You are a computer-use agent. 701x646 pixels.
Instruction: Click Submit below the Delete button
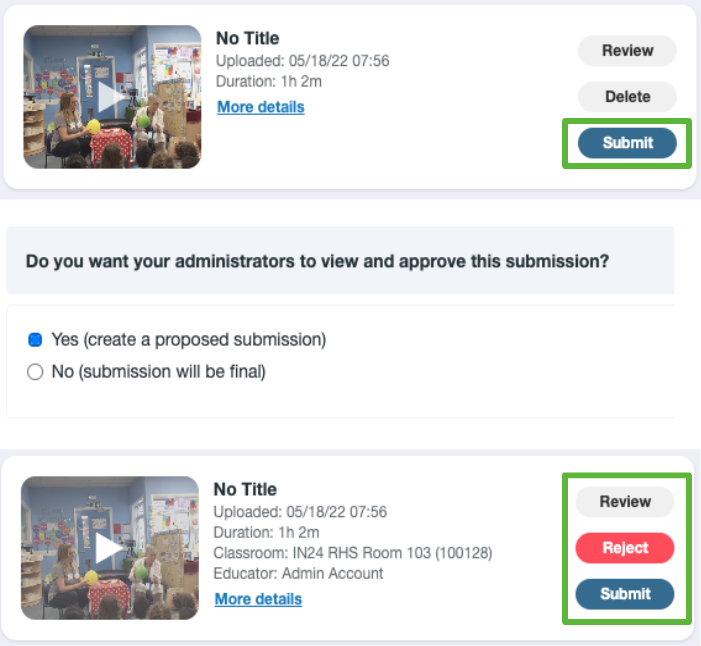tap(627, 143)
